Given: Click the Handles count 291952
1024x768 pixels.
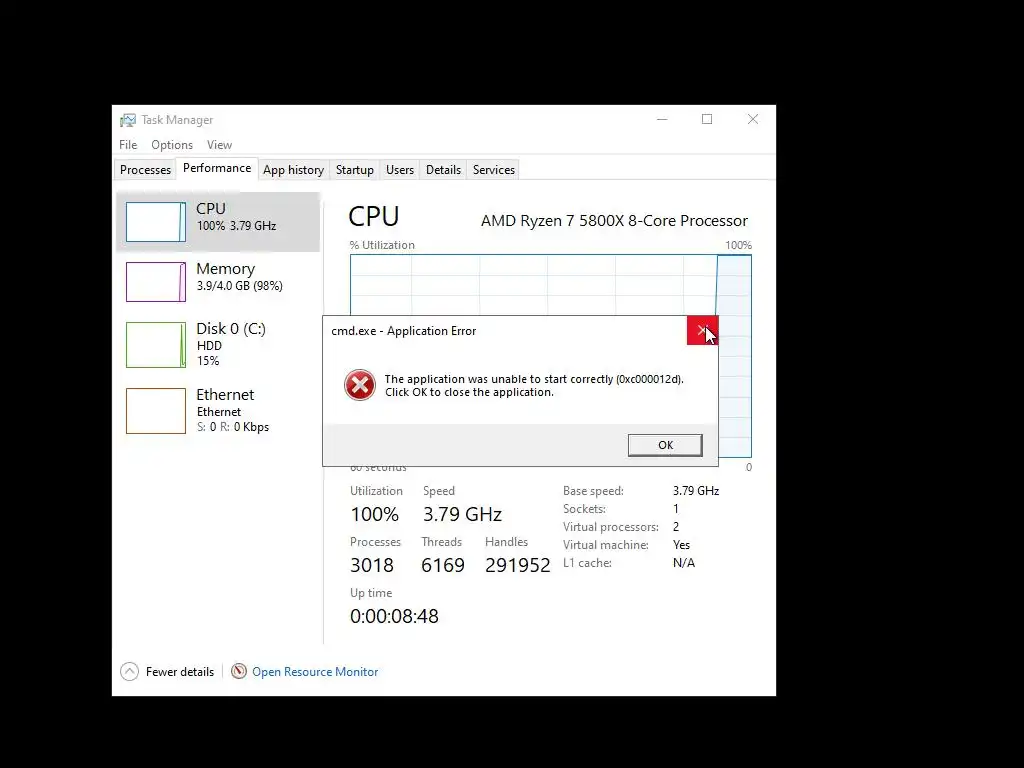Looking at the screenshot, I should (518, 565).
